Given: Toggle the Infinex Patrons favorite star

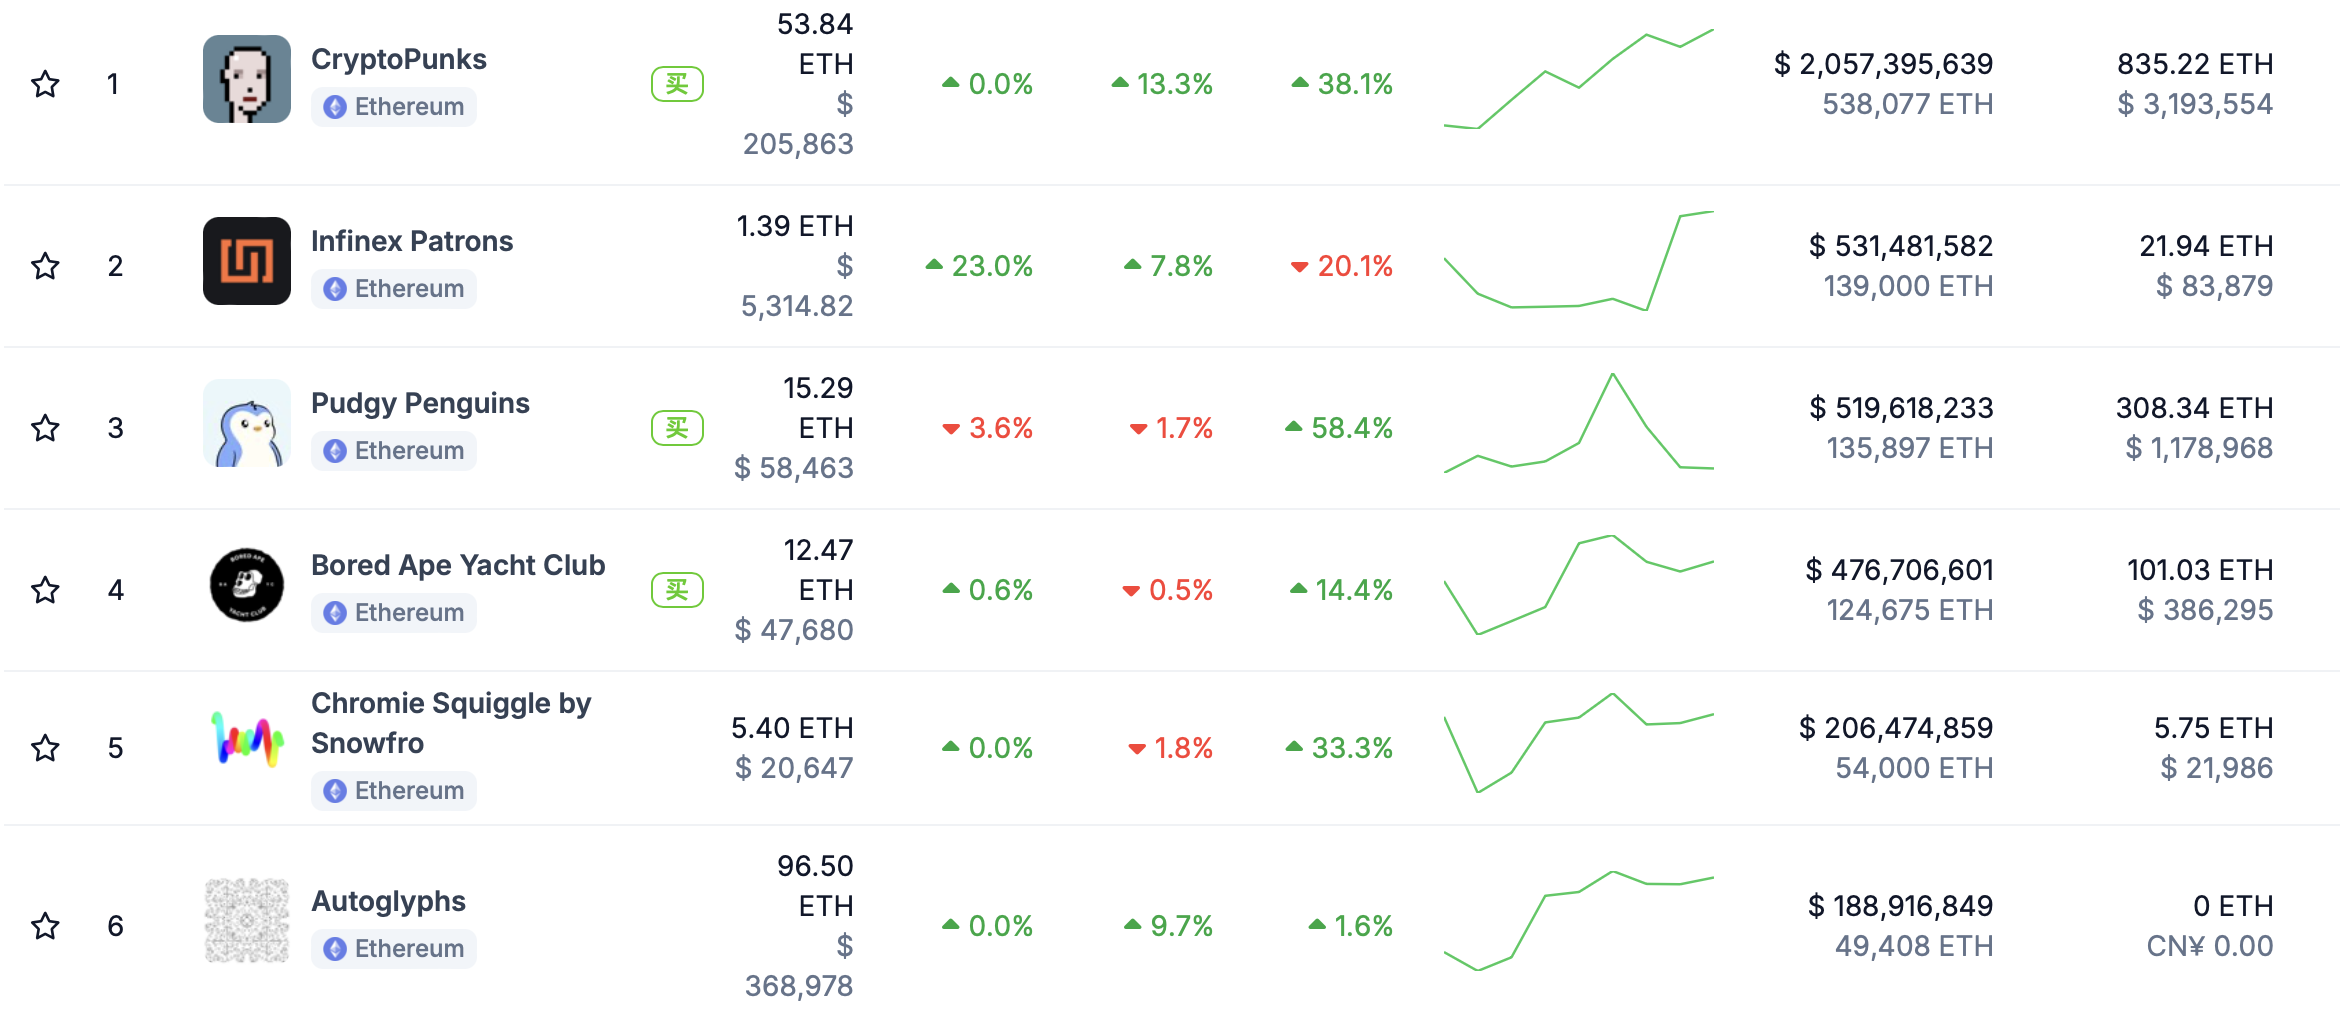Looking at the screenshot, I should (45, 266).
